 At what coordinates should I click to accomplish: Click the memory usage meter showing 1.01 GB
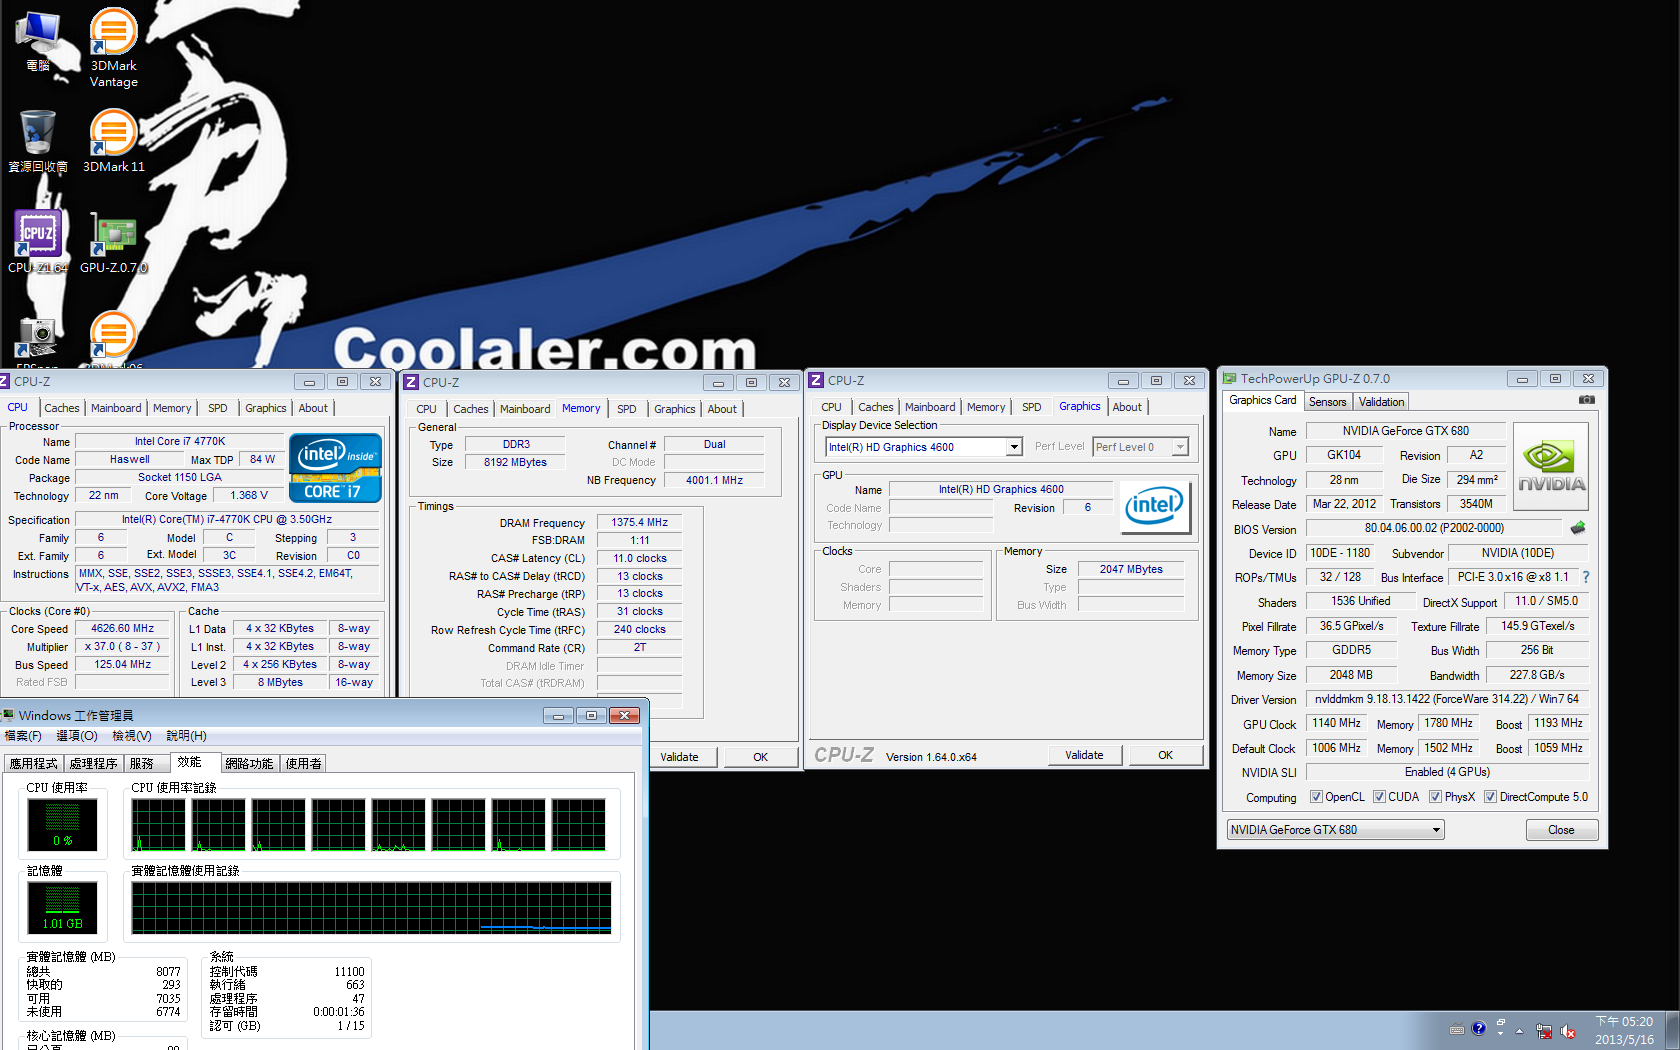pyautogui.click(x=62, y=907)
